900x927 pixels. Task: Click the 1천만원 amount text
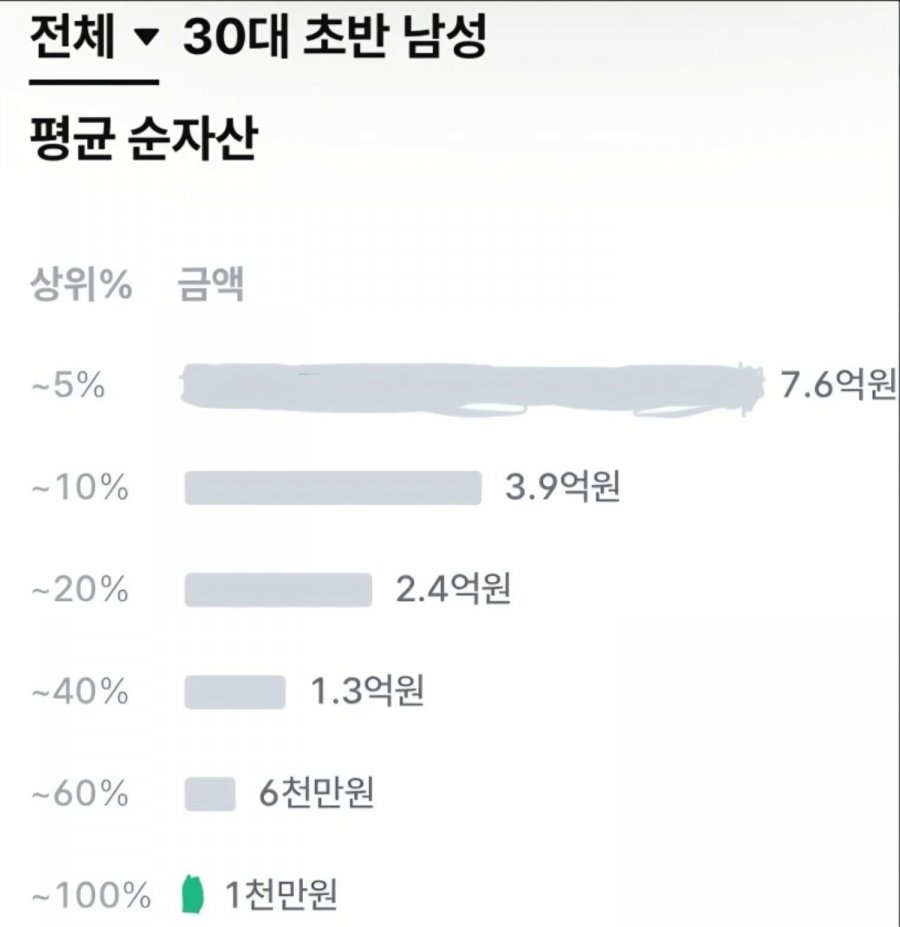[x=281, y=894]
